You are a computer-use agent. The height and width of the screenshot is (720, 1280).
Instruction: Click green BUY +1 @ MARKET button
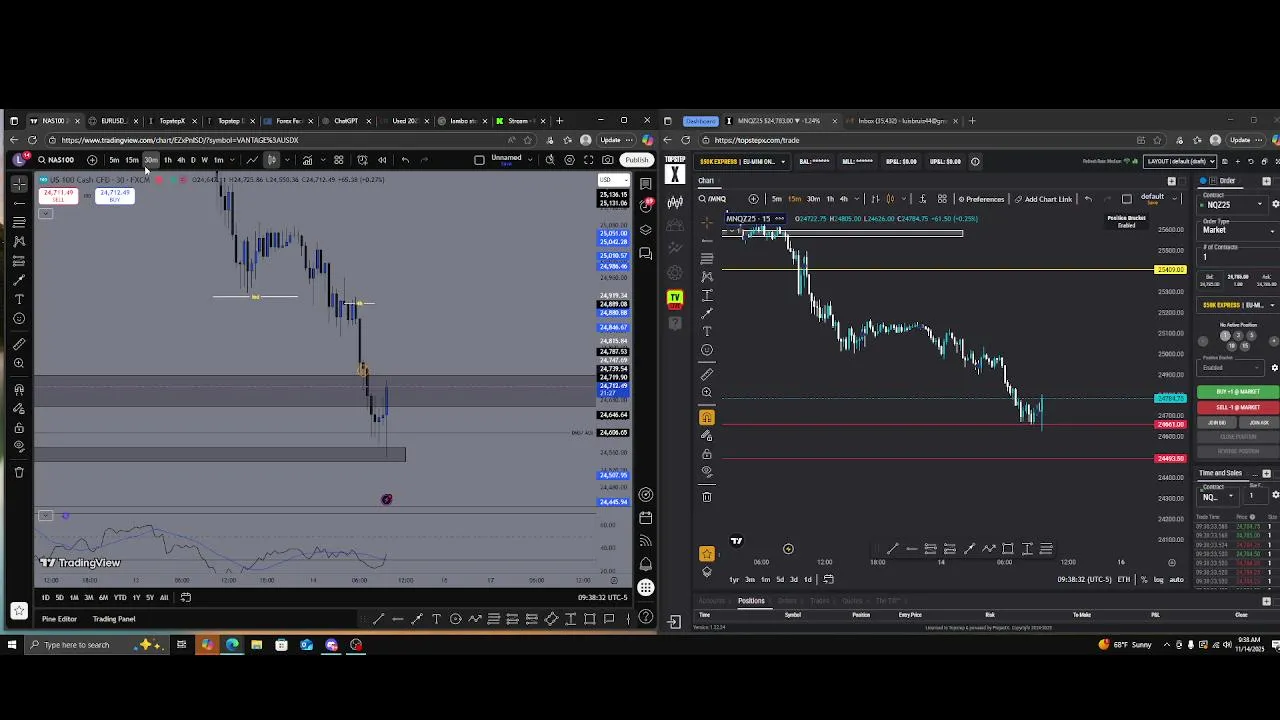coord(1238,392)
